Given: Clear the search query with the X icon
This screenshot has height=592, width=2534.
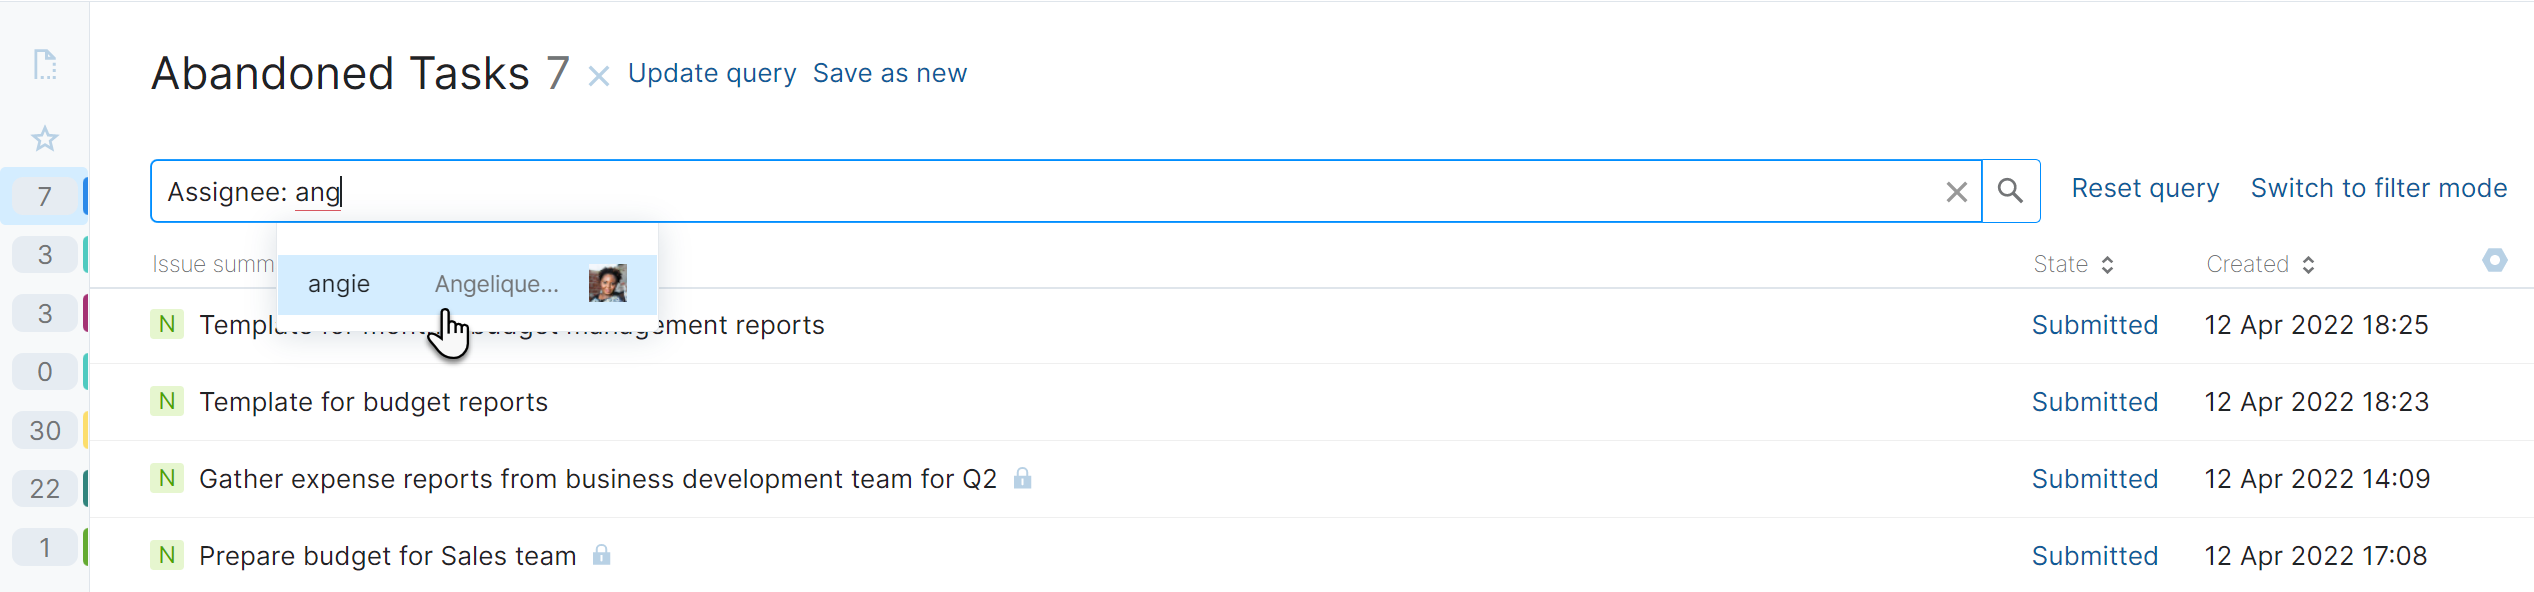Looking at the screenshot, I should pos(1955,190).
